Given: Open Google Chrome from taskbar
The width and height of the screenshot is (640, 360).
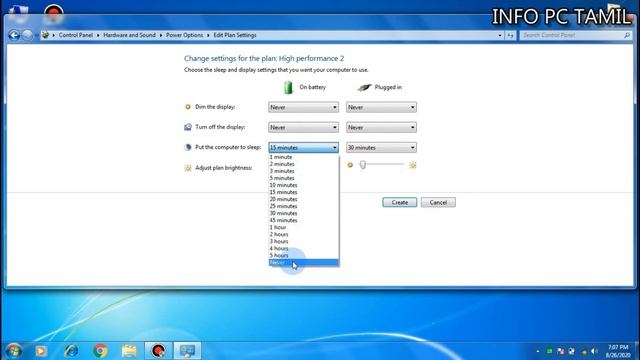Looking at the screenshot, I should 100,351.
